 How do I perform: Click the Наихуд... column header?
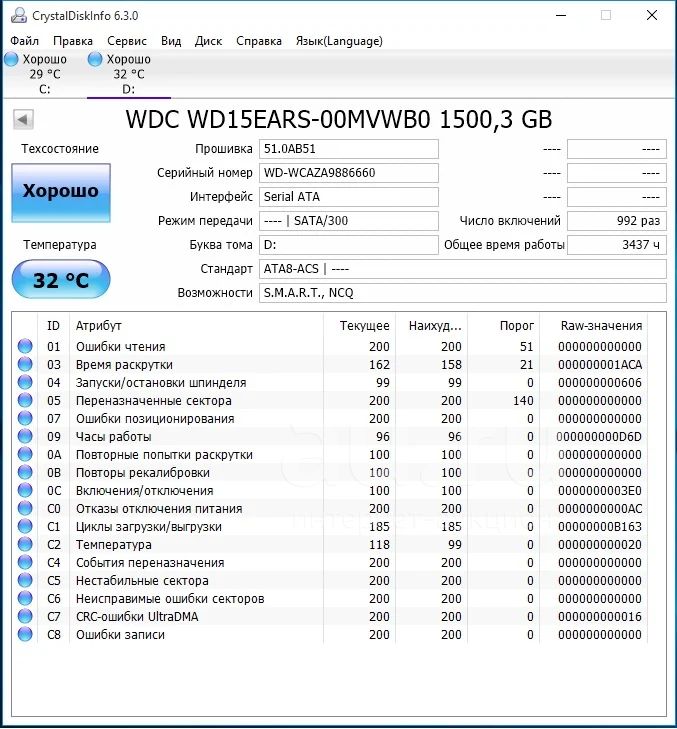431,325
